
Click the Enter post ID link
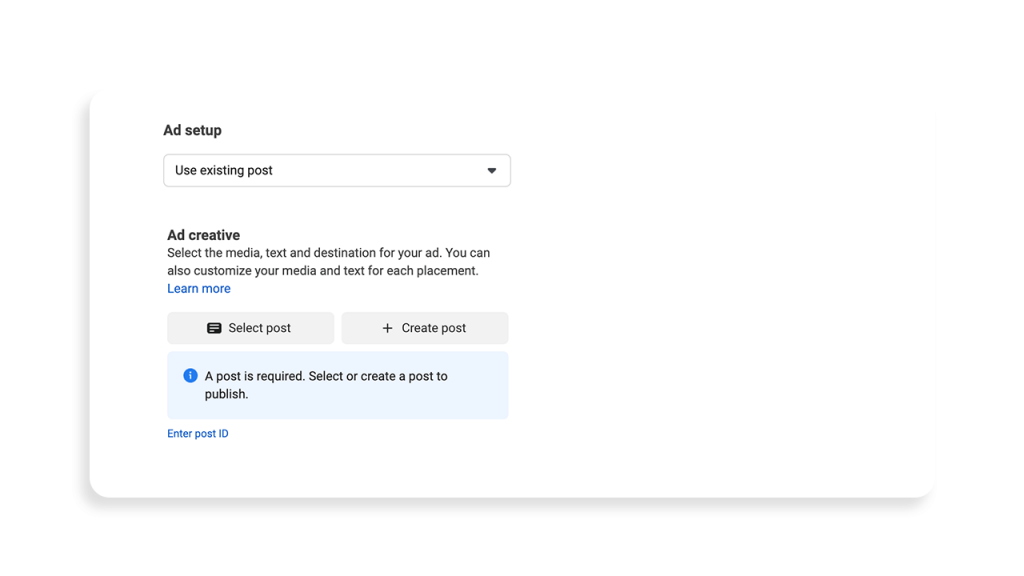(x=198, y=434)
